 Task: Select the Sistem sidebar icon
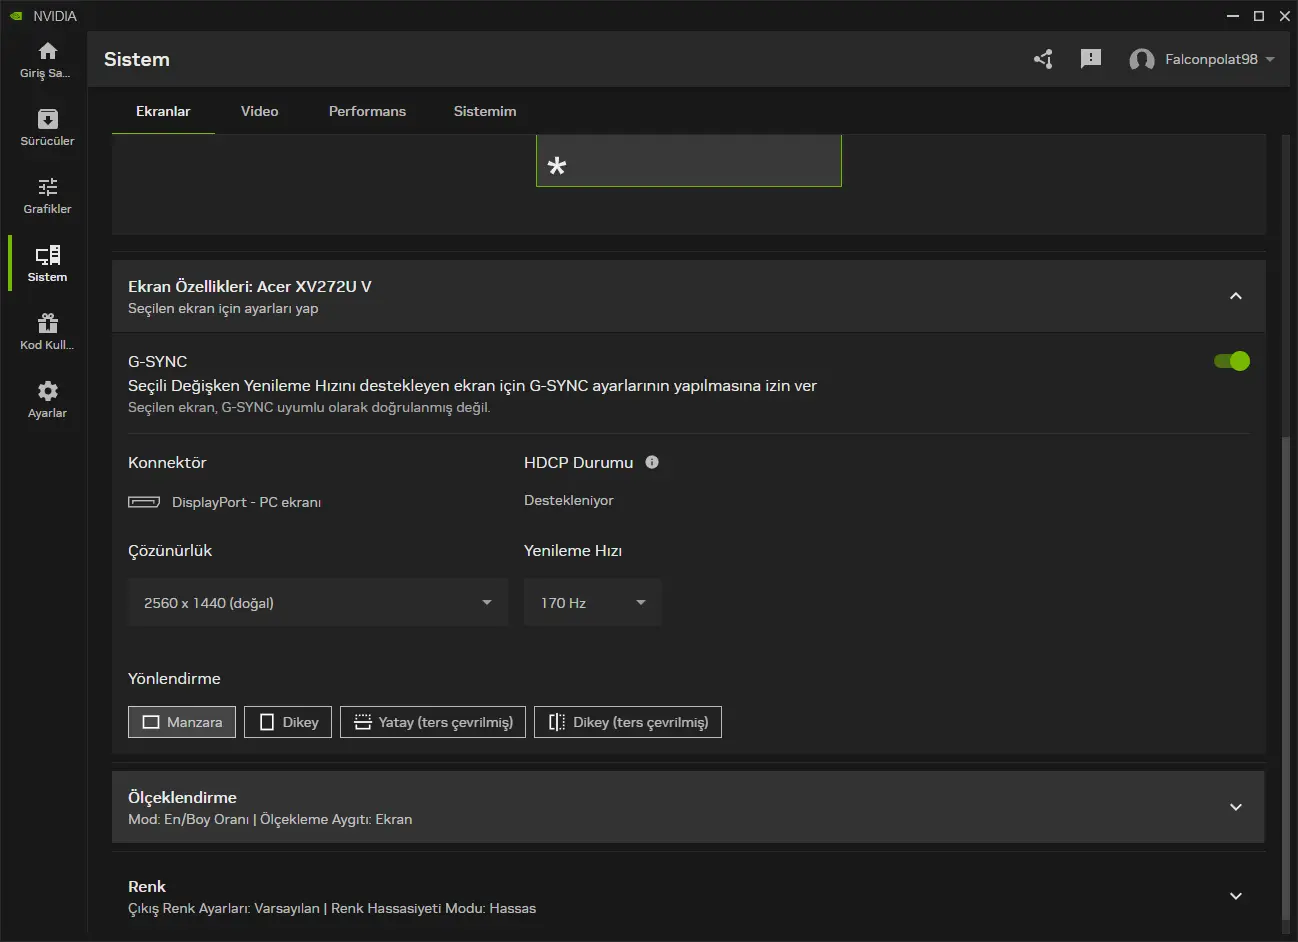(x=47, y=255)
